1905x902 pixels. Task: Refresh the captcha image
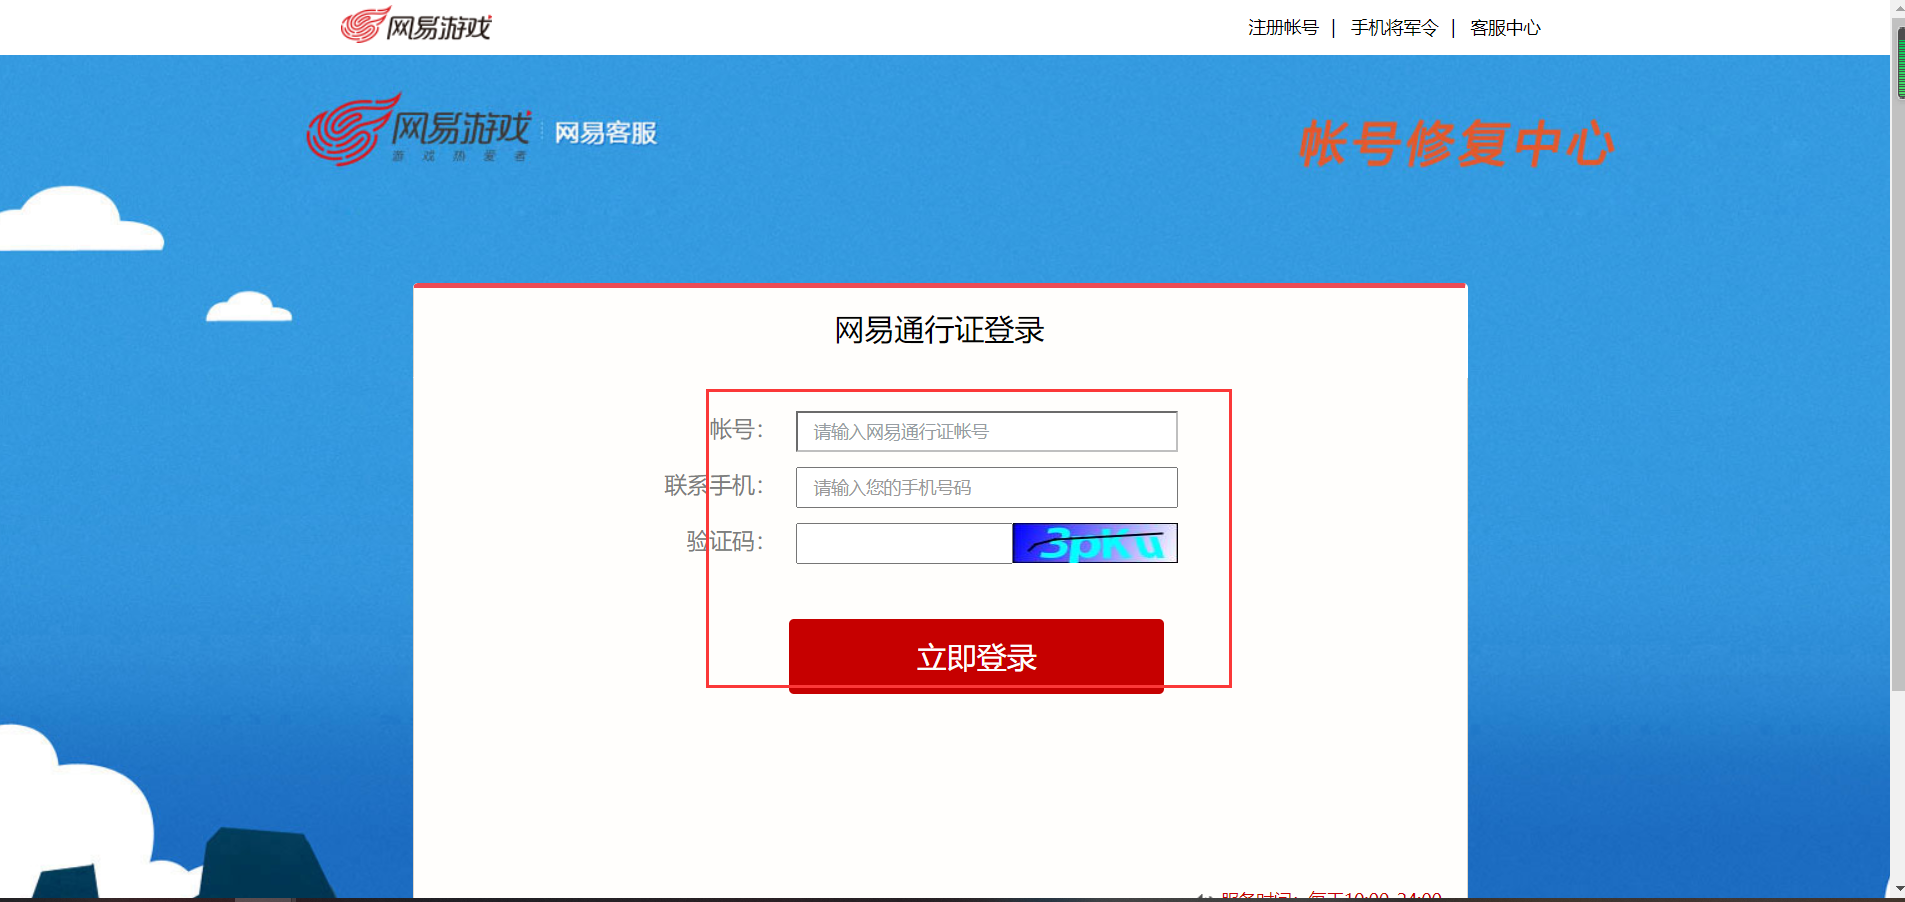pyautogui.click(x=1095, y=543)
